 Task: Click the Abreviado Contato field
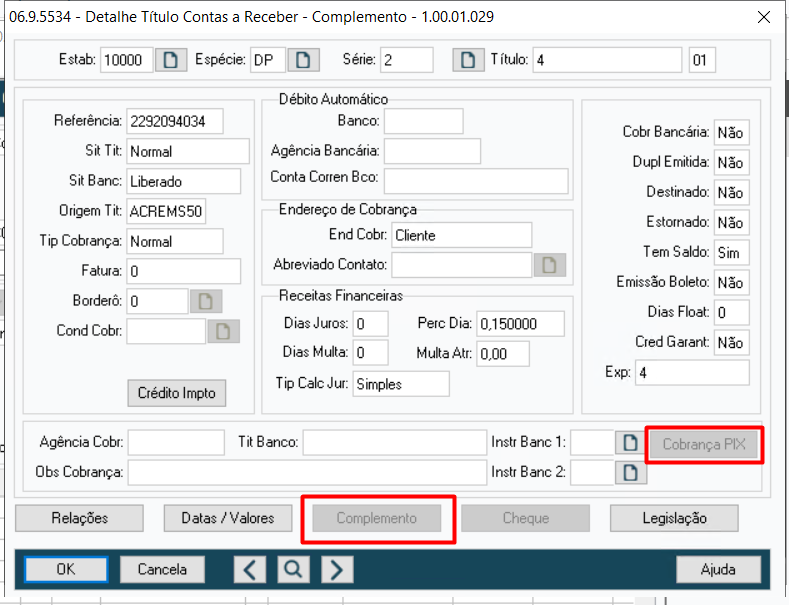[461, 265]
